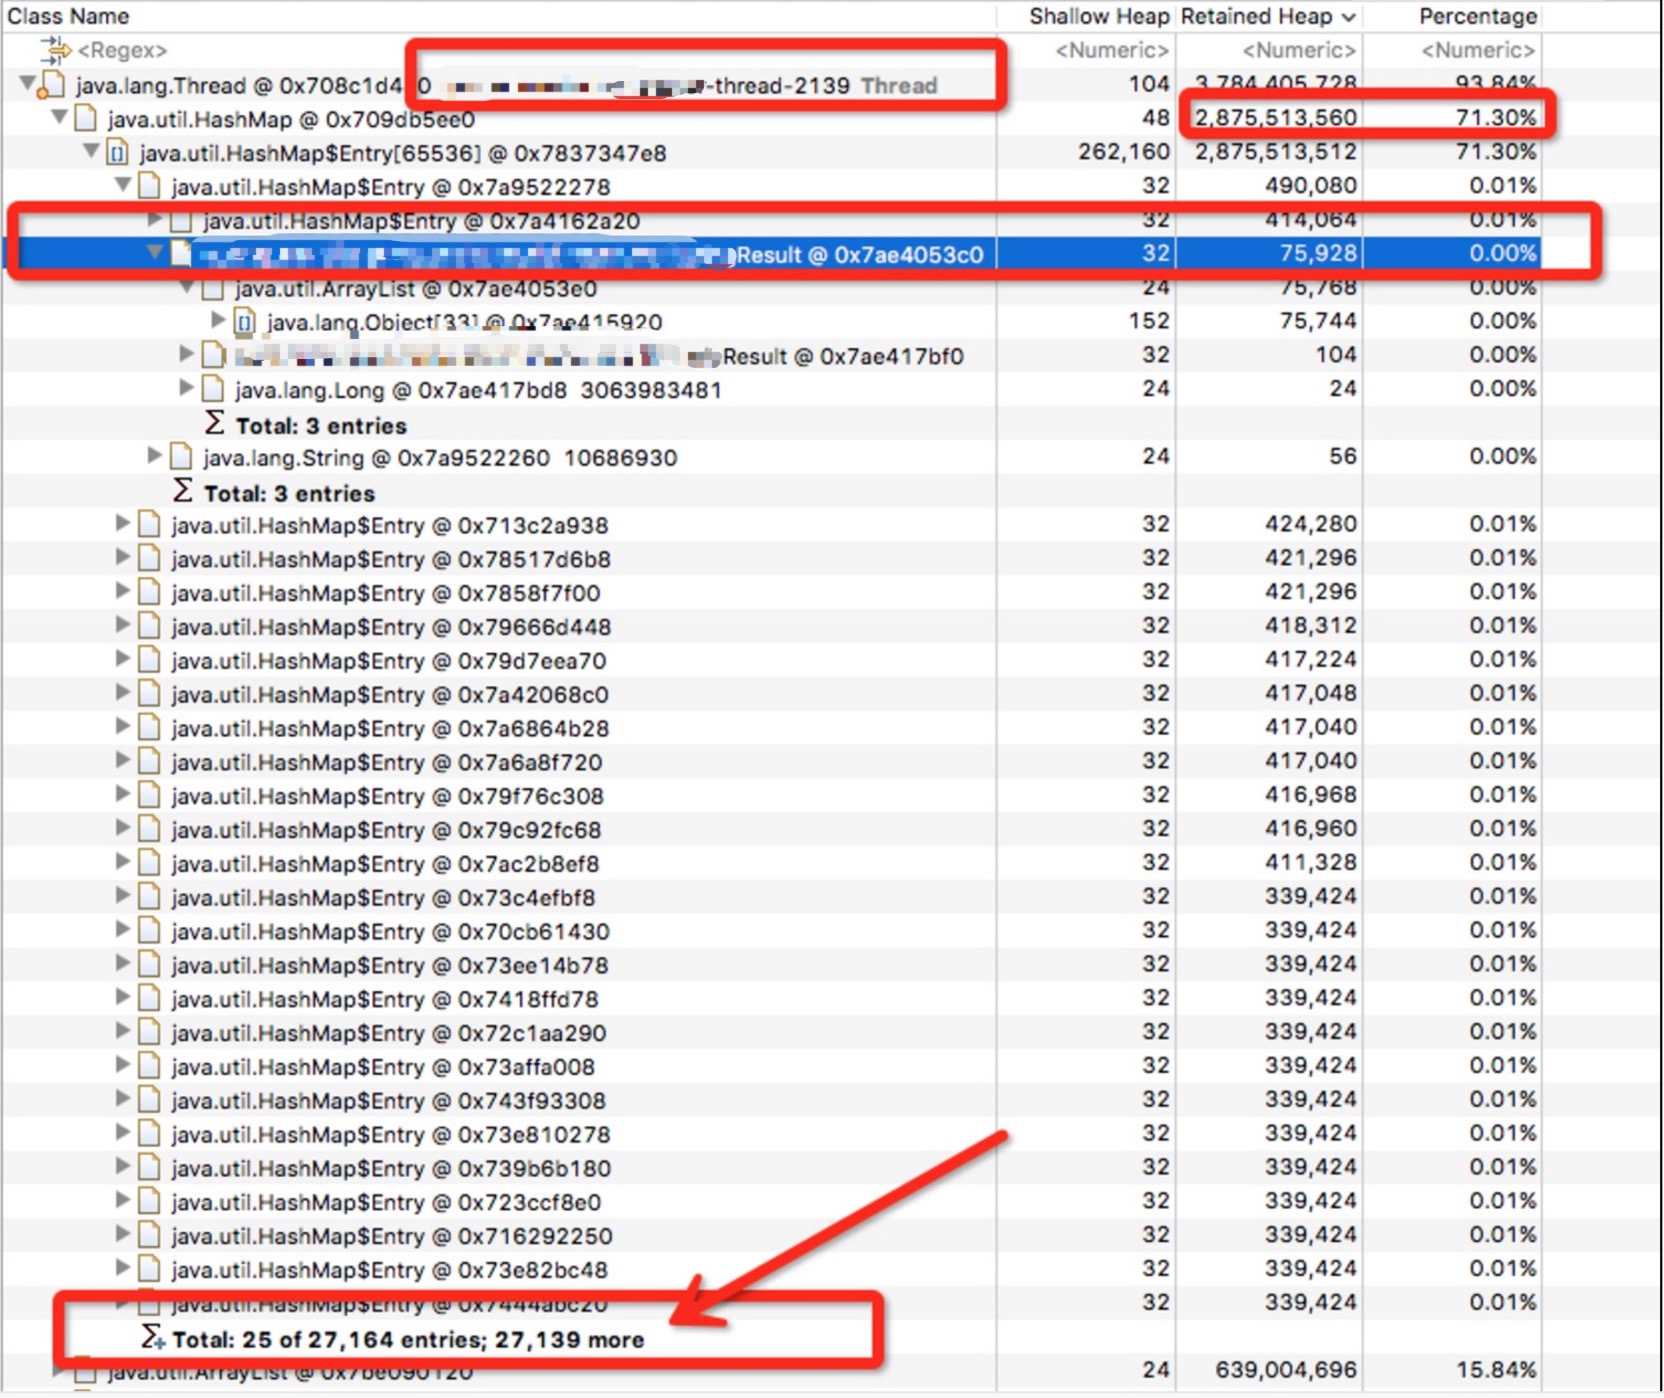Viewport: 1664px width, 1398px height.
Task: Click the icon of Result @ 0x7ae417bf0
Action: [x=213, y=356]
